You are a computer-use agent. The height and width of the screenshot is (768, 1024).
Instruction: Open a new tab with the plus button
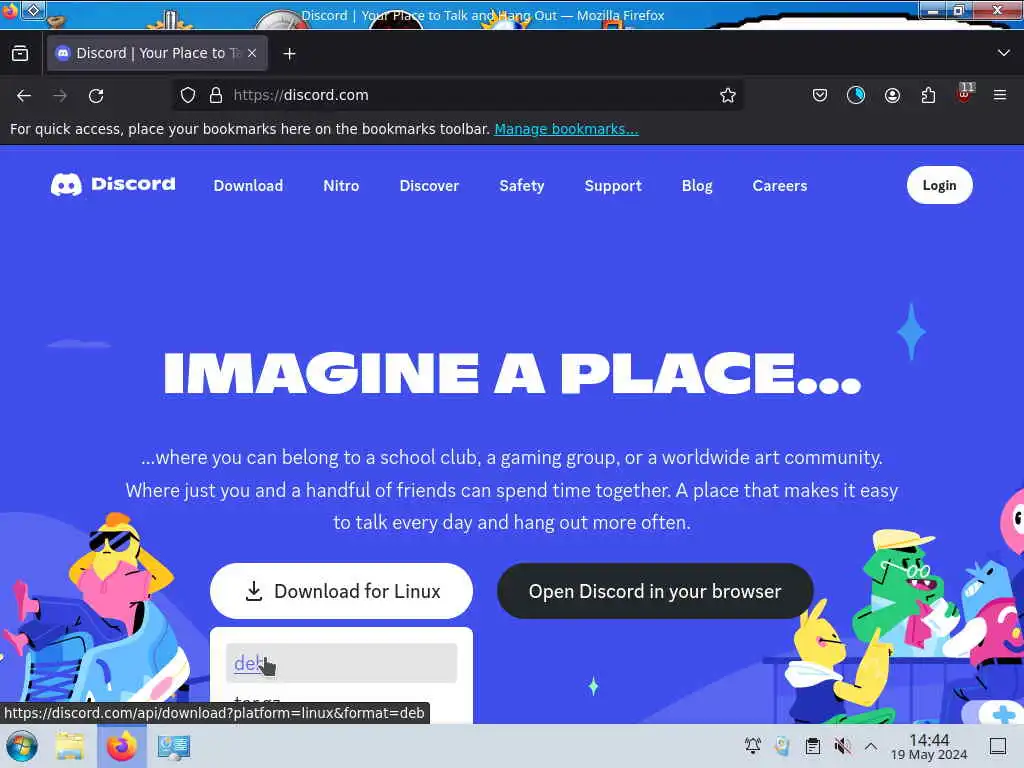tap(289, 54)
